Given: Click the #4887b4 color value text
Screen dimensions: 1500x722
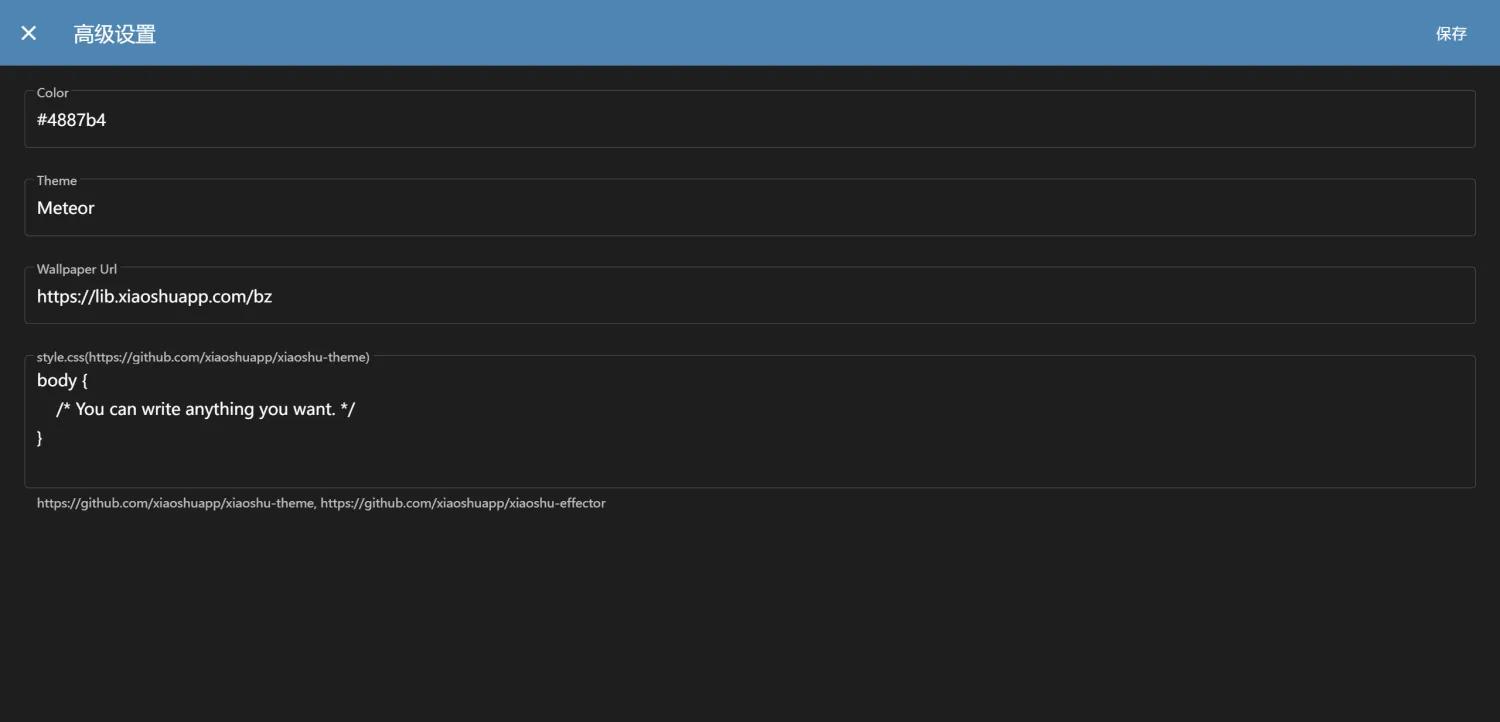Looking at the screenshot, I should tap(72, 120).
